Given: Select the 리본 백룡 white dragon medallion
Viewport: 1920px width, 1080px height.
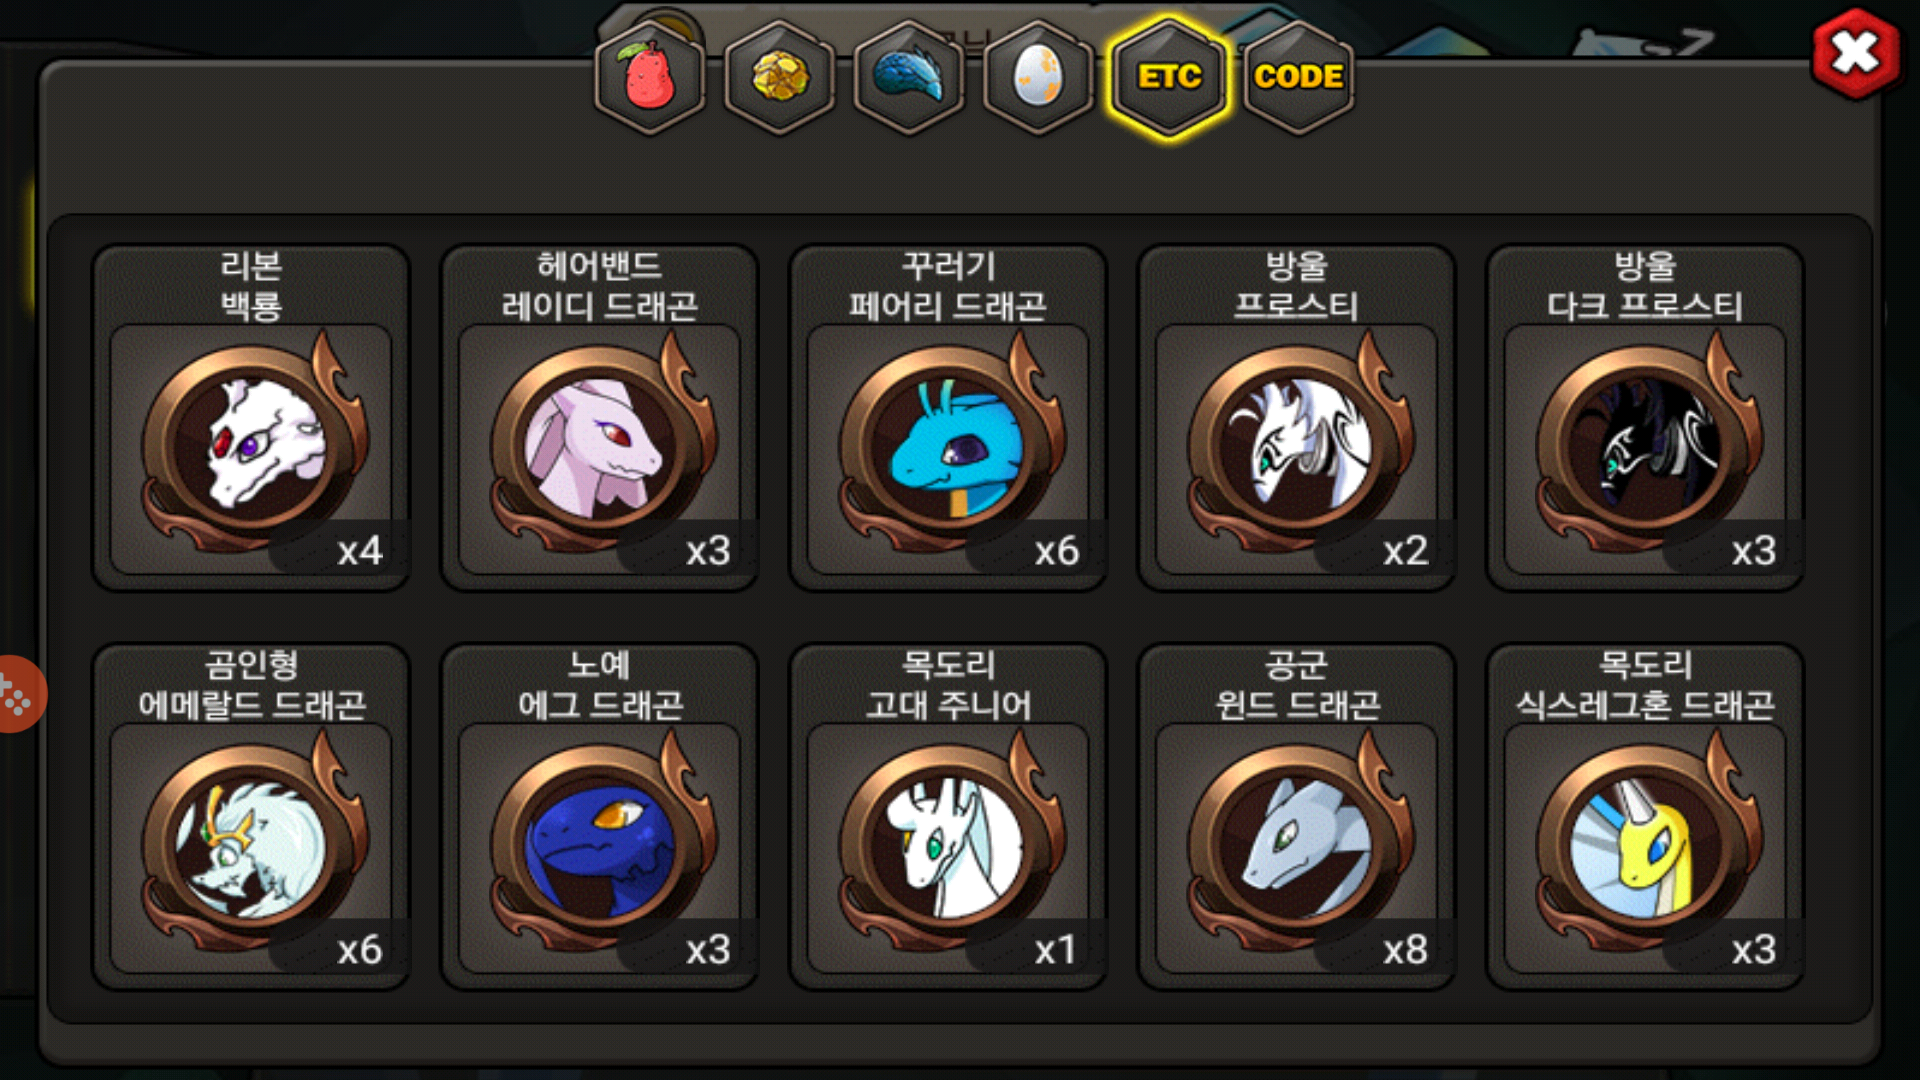Looking at the screenshot, I should [251, 418].
